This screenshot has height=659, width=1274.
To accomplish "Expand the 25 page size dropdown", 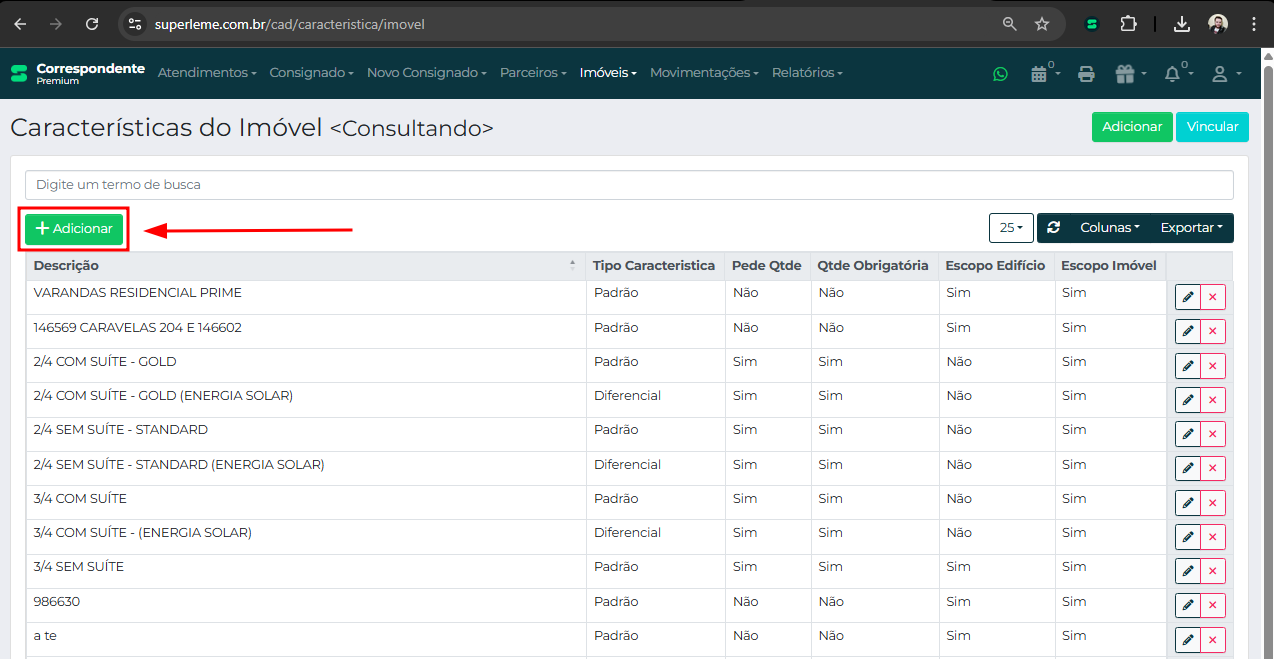I will (x=1010, y=228).
